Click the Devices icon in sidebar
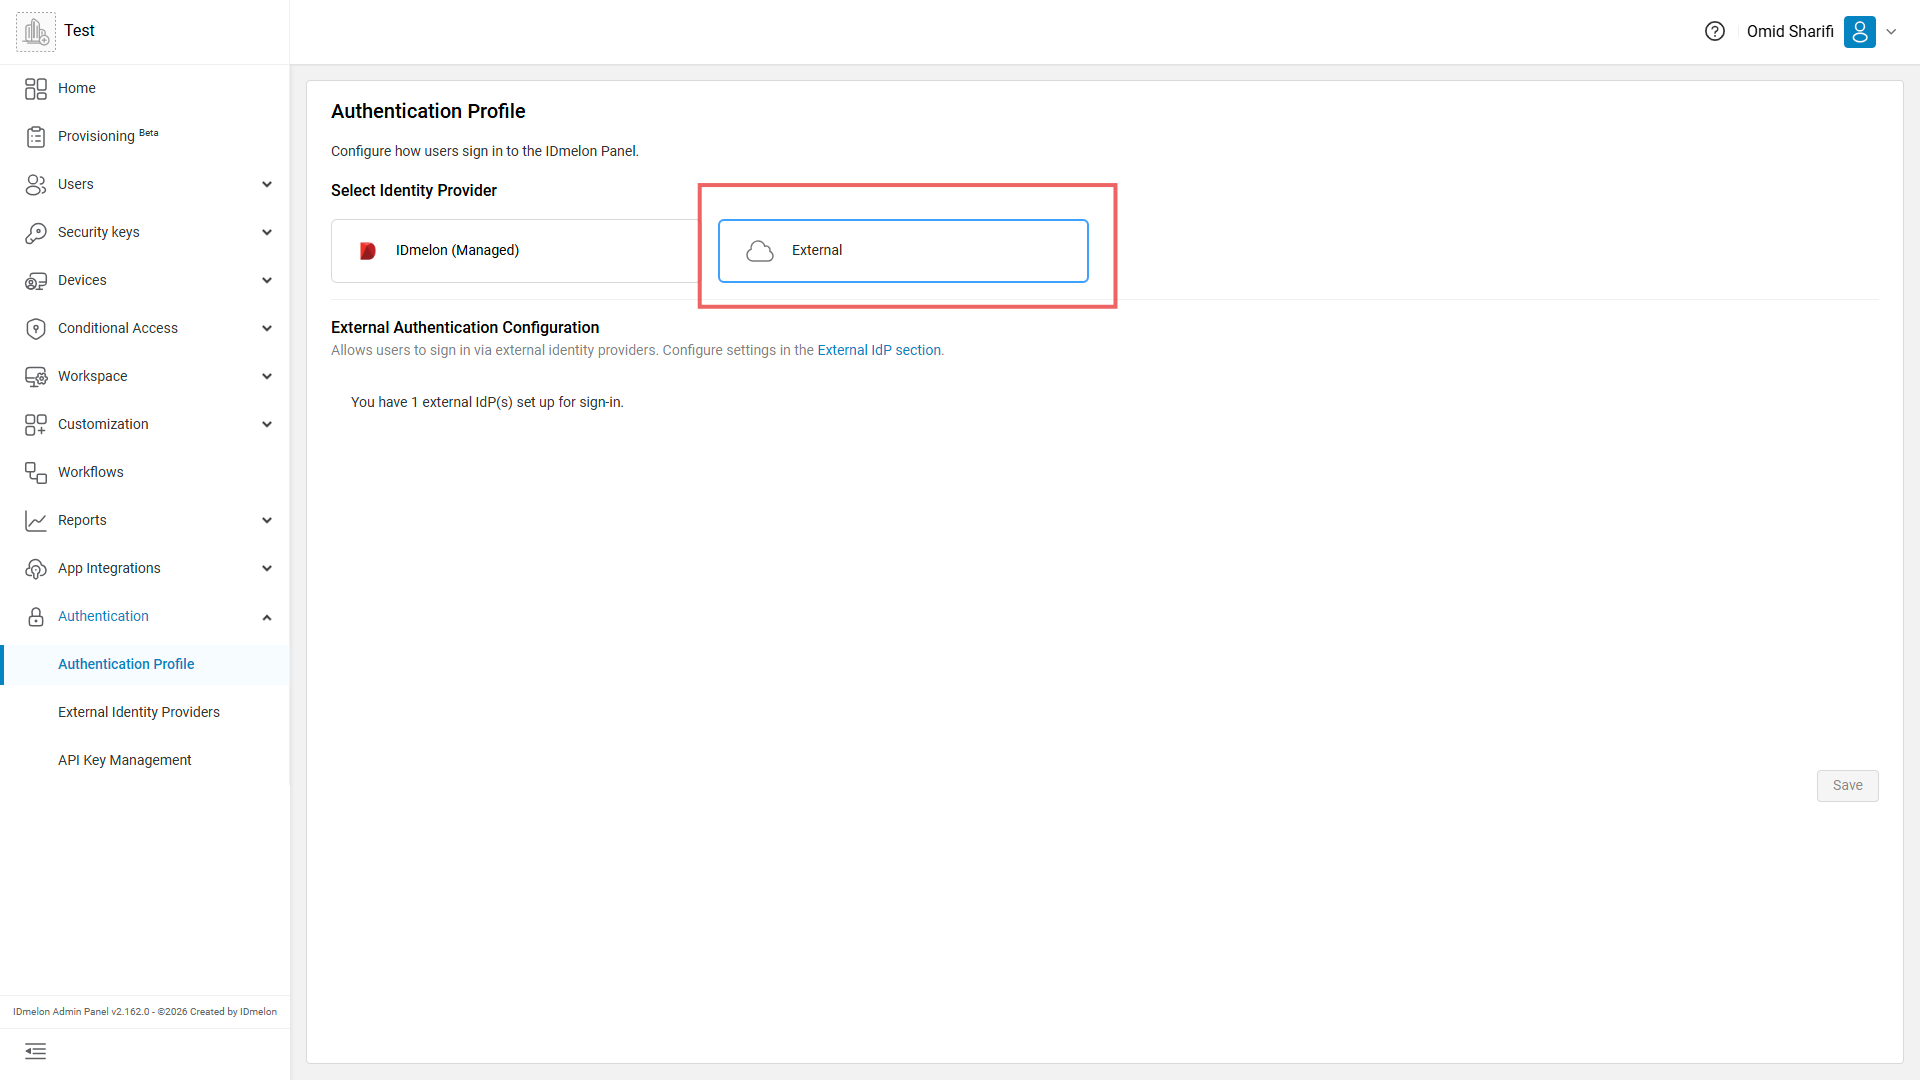The height and width of the screenshot is (1080, 1920). coord(36,281)
